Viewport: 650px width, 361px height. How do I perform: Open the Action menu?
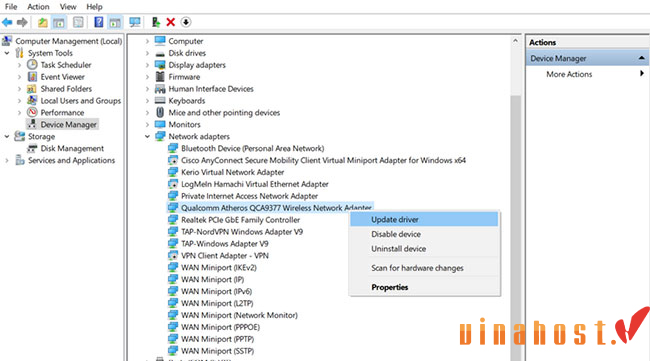(38, 7)
